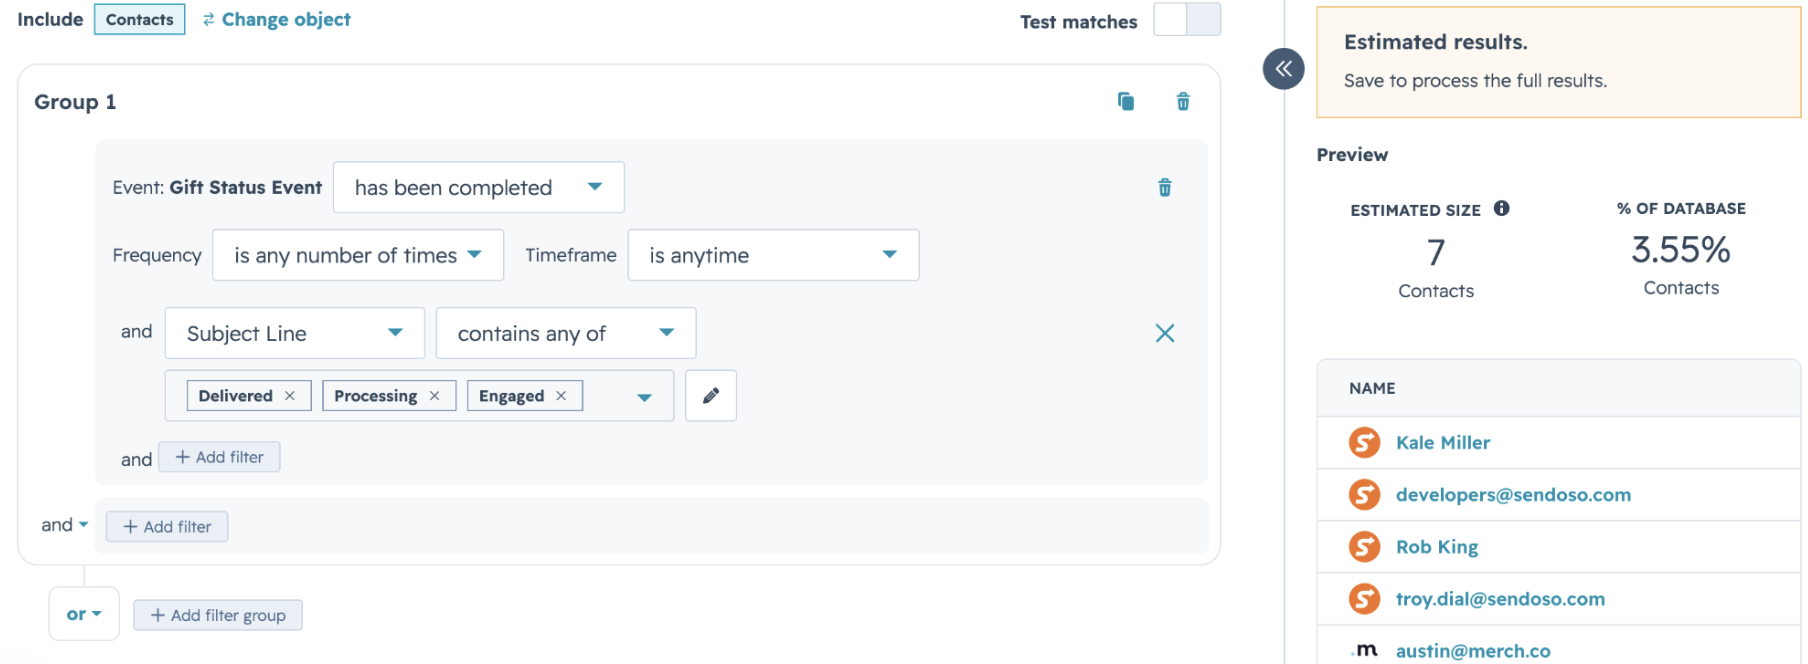The height and width of the screenshot is (664, 1808).
Task: Click the developers@sendoso.com avatar icon
Action: coord(1364,494)
